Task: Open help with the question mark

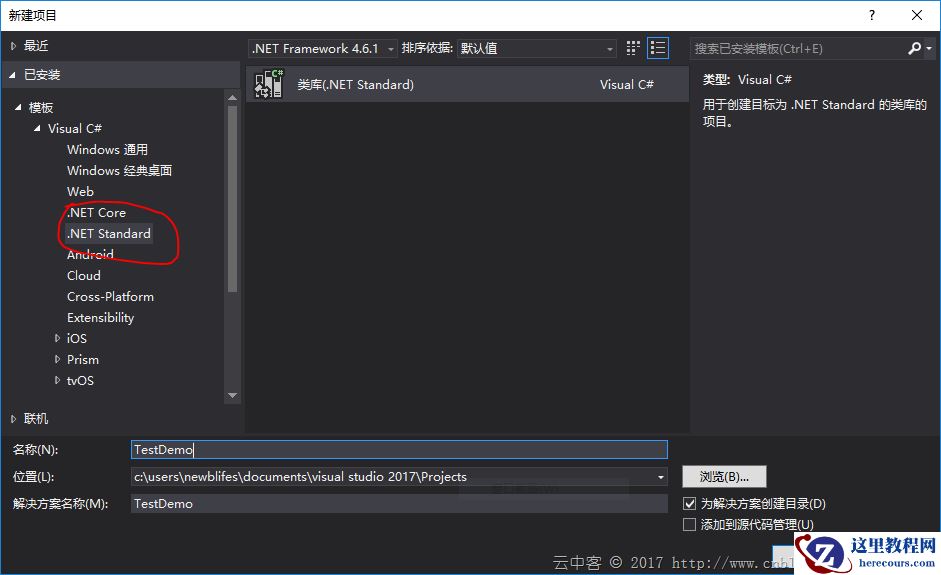Action: tap(872, 16)
